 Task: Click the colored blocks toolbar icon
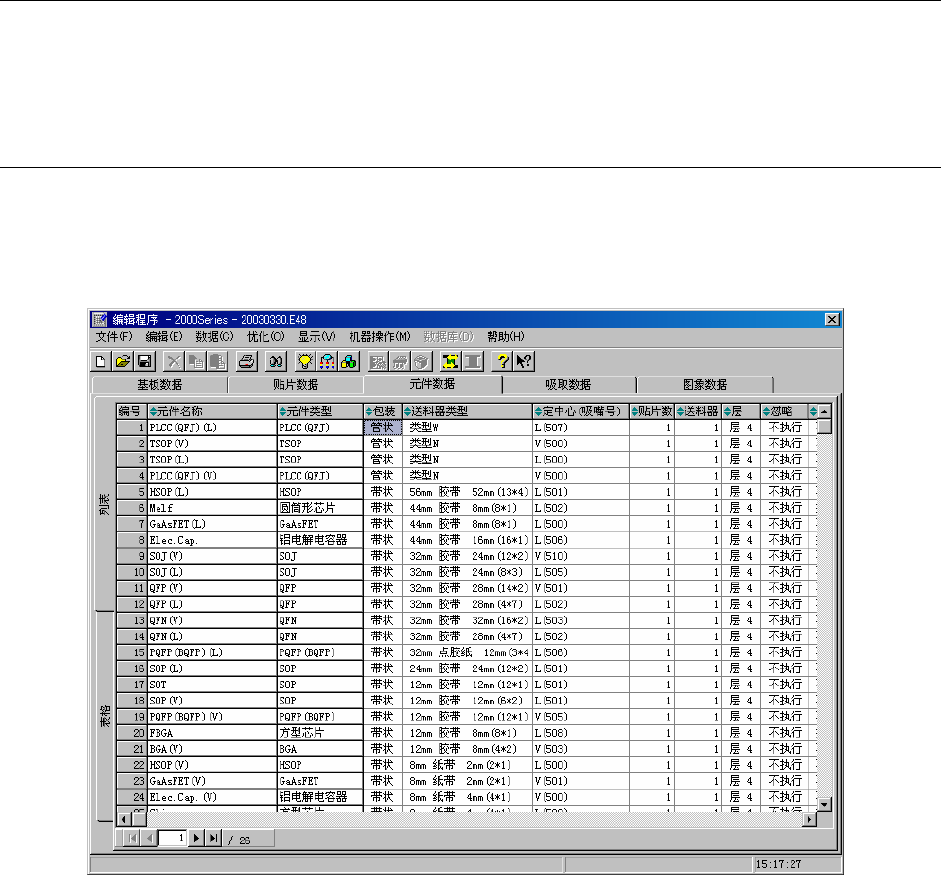(x=349, y=361)
